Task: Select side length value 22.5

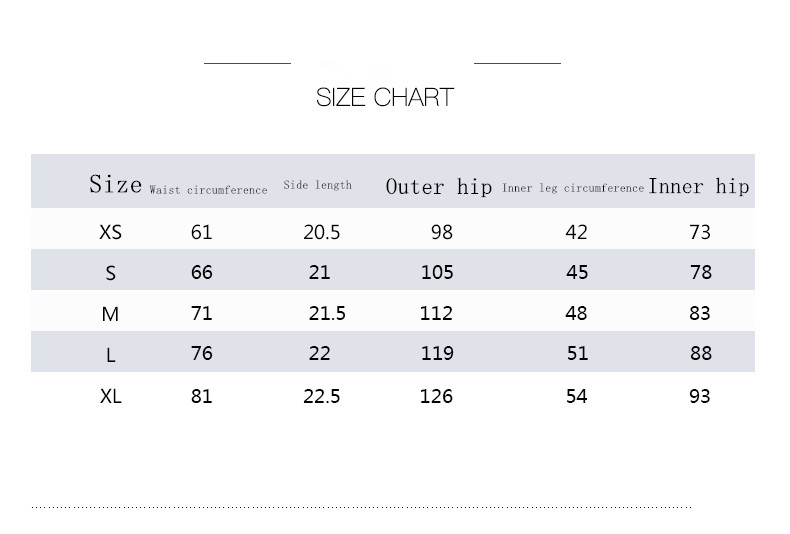Action: click(x=322, y=396)
